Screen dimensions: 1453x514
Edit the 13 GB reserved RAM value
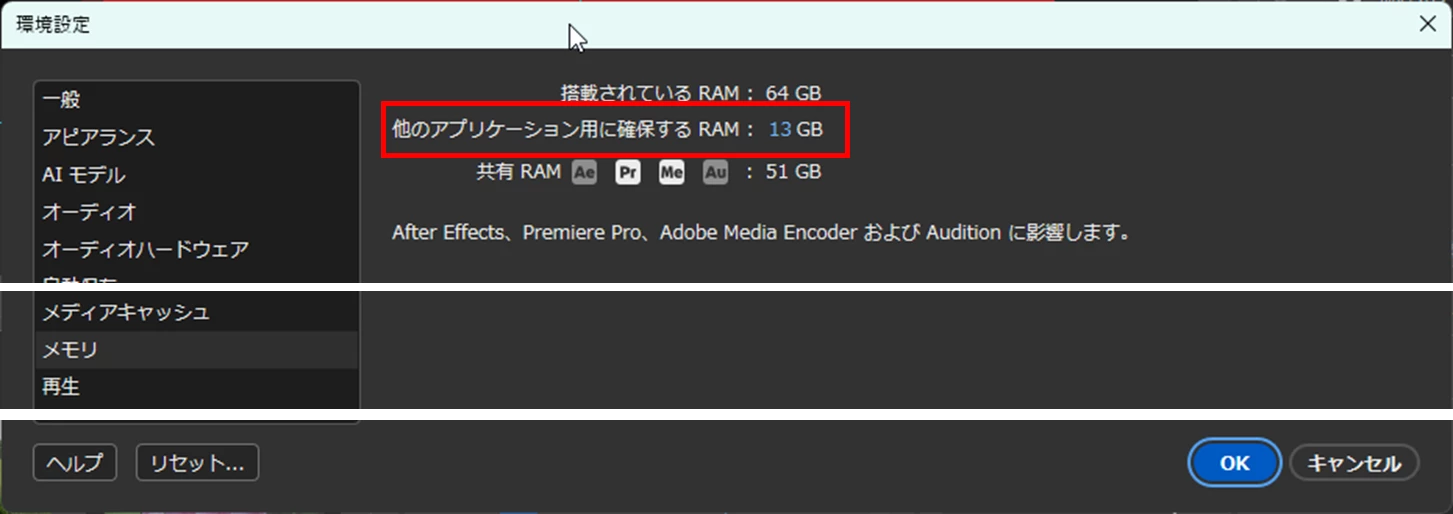click(780, 130)
